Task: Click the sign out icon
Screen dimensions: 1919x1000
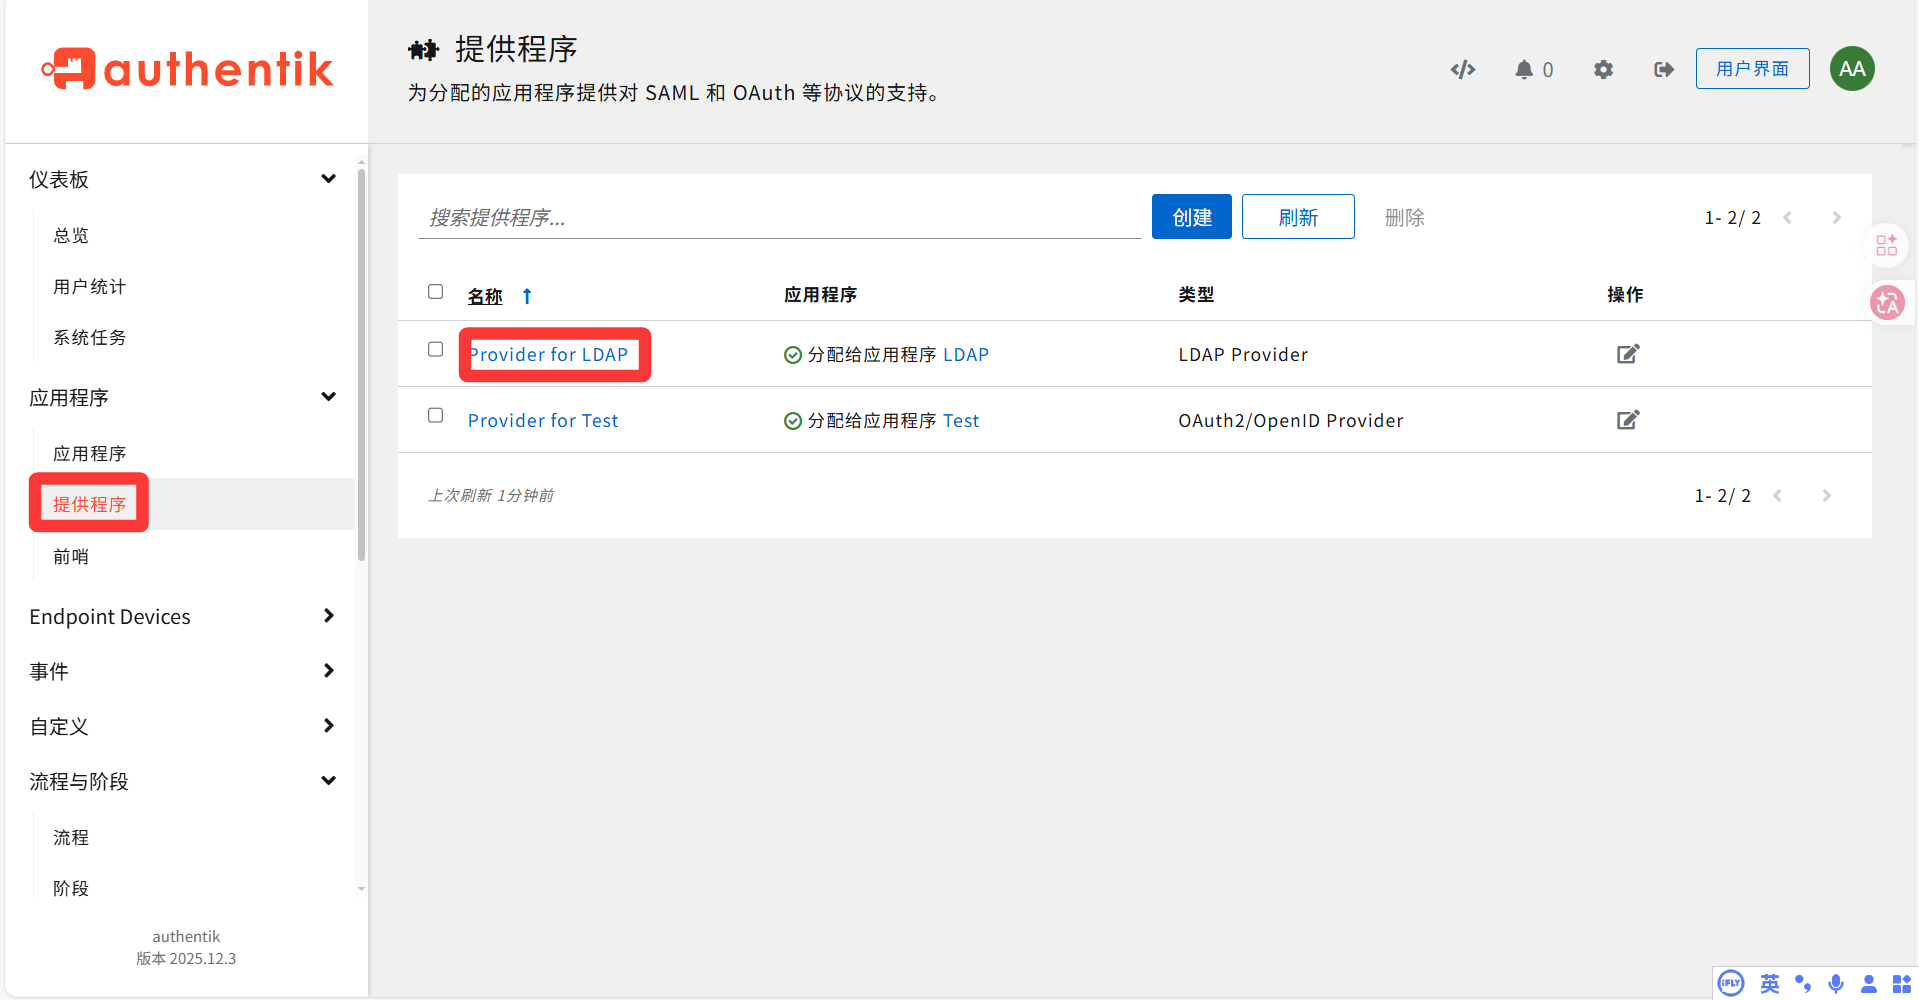Action: point(1663,69)
